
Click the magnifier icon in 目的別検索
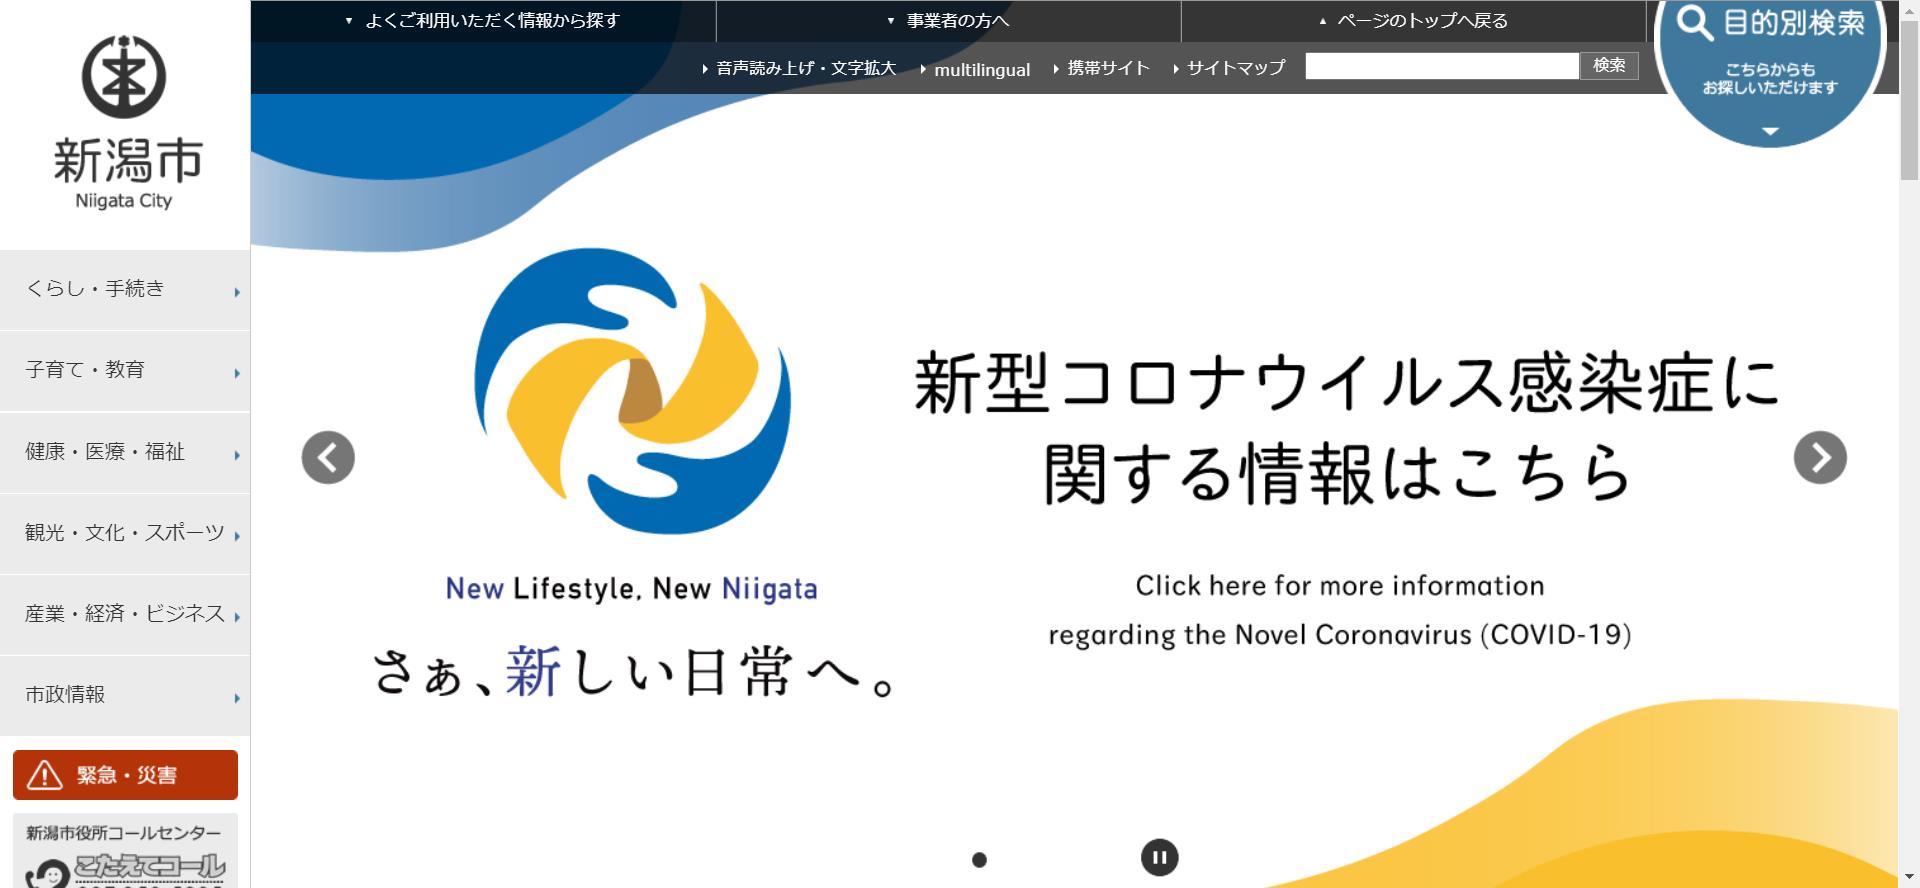tap(1695, 22)
